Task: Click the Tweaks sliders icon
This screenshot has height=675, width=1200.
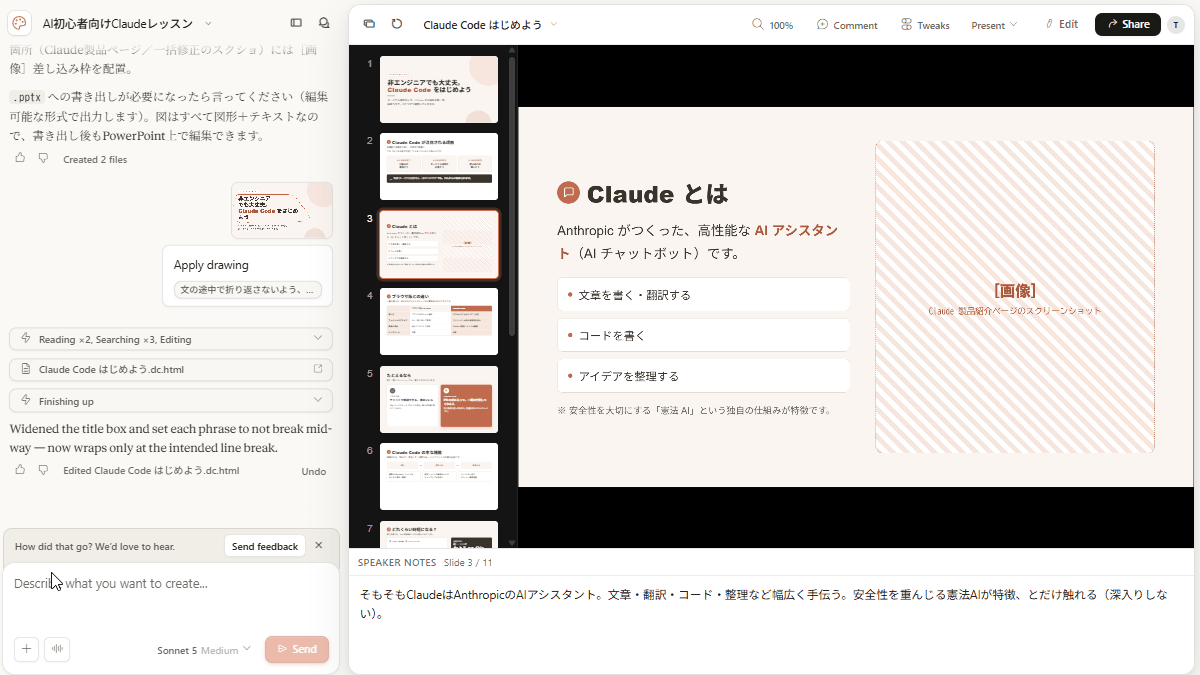Action: (906, 24)
